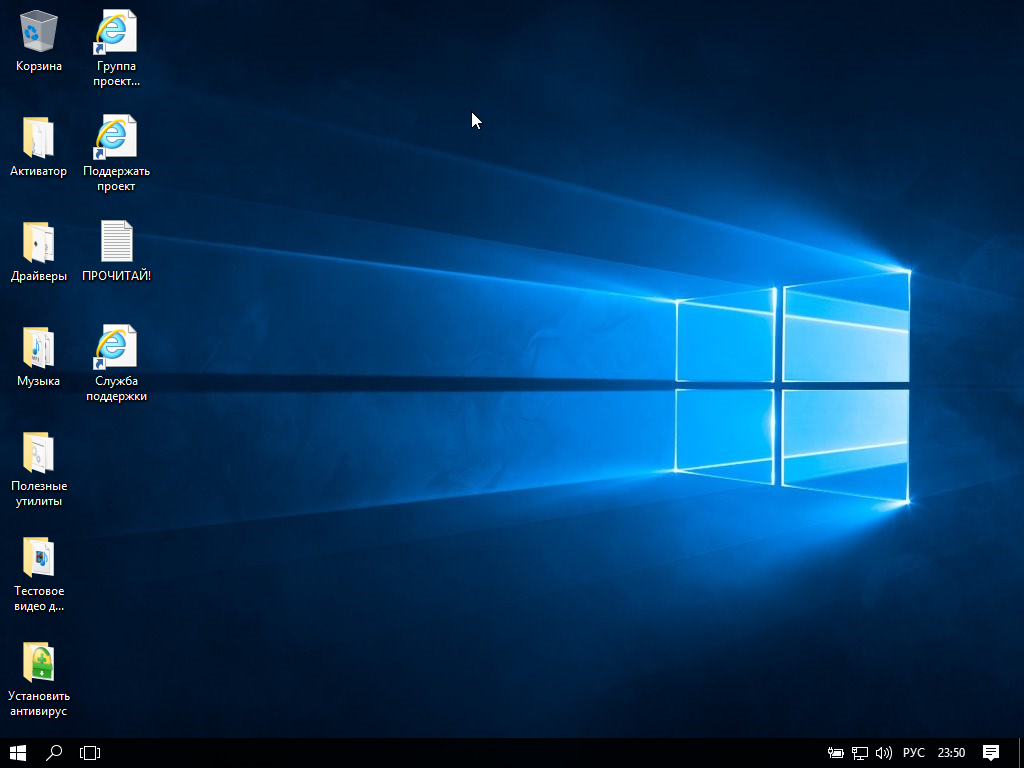Open the Windows Start menu
The width and height of the screenshot is (1024, 768).
pyautogui.click(x=18, y=753)
